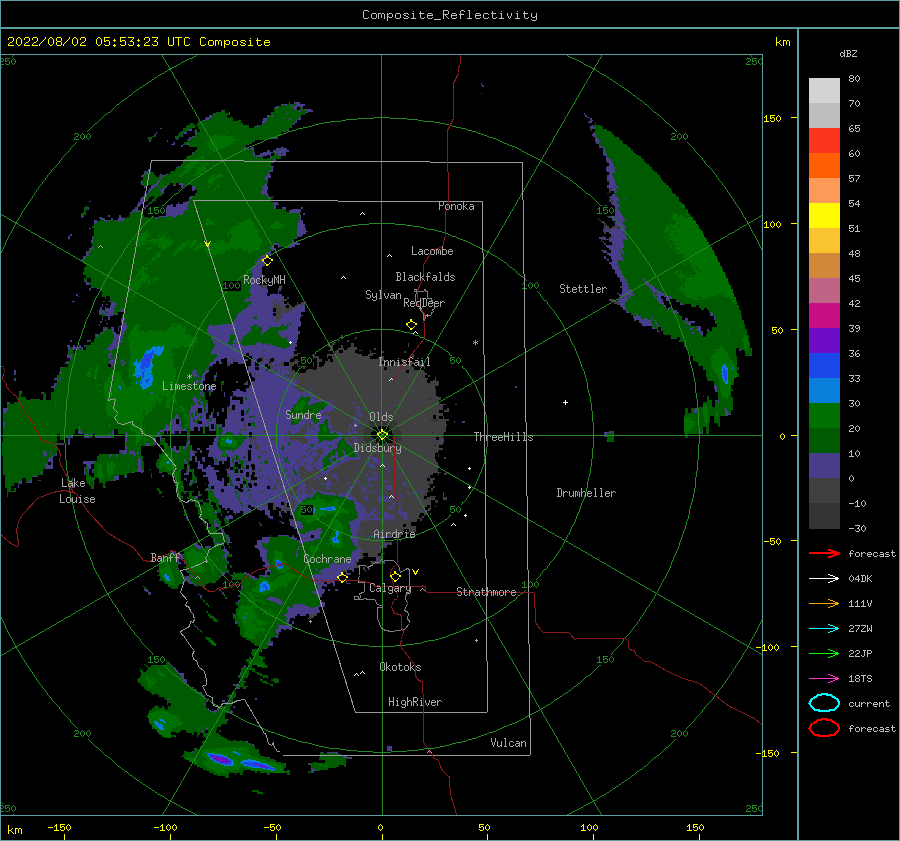Image resolution: width=900 pixels, height=841 pixels.
Task: Click the cyan current ellipse icon
Action: coord(824,703)
